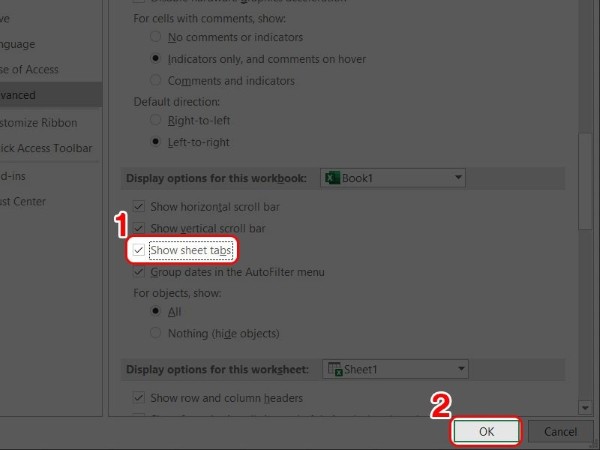Click the scroll down arrow of options pane

(585, 408)
